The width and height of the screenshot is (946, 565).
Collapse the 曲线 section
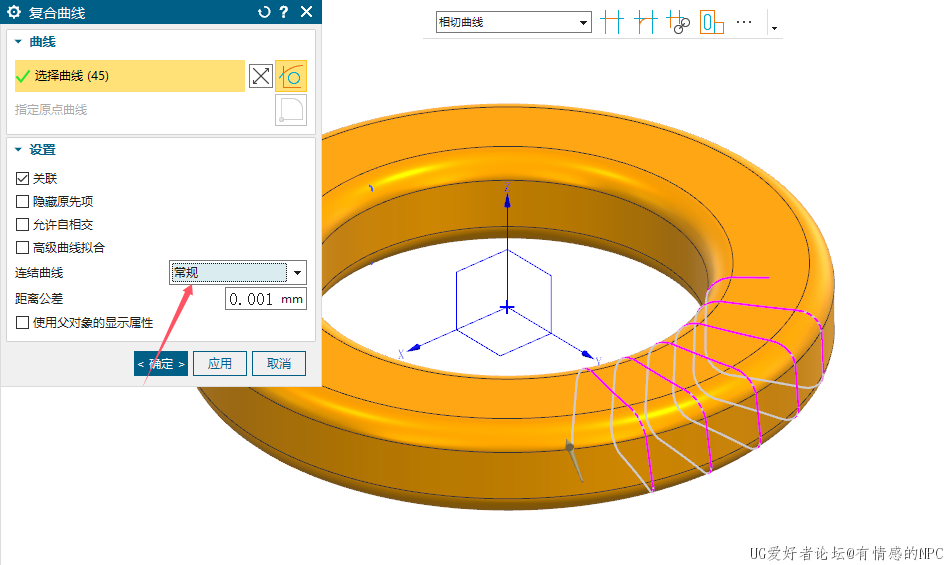[18, 42]
